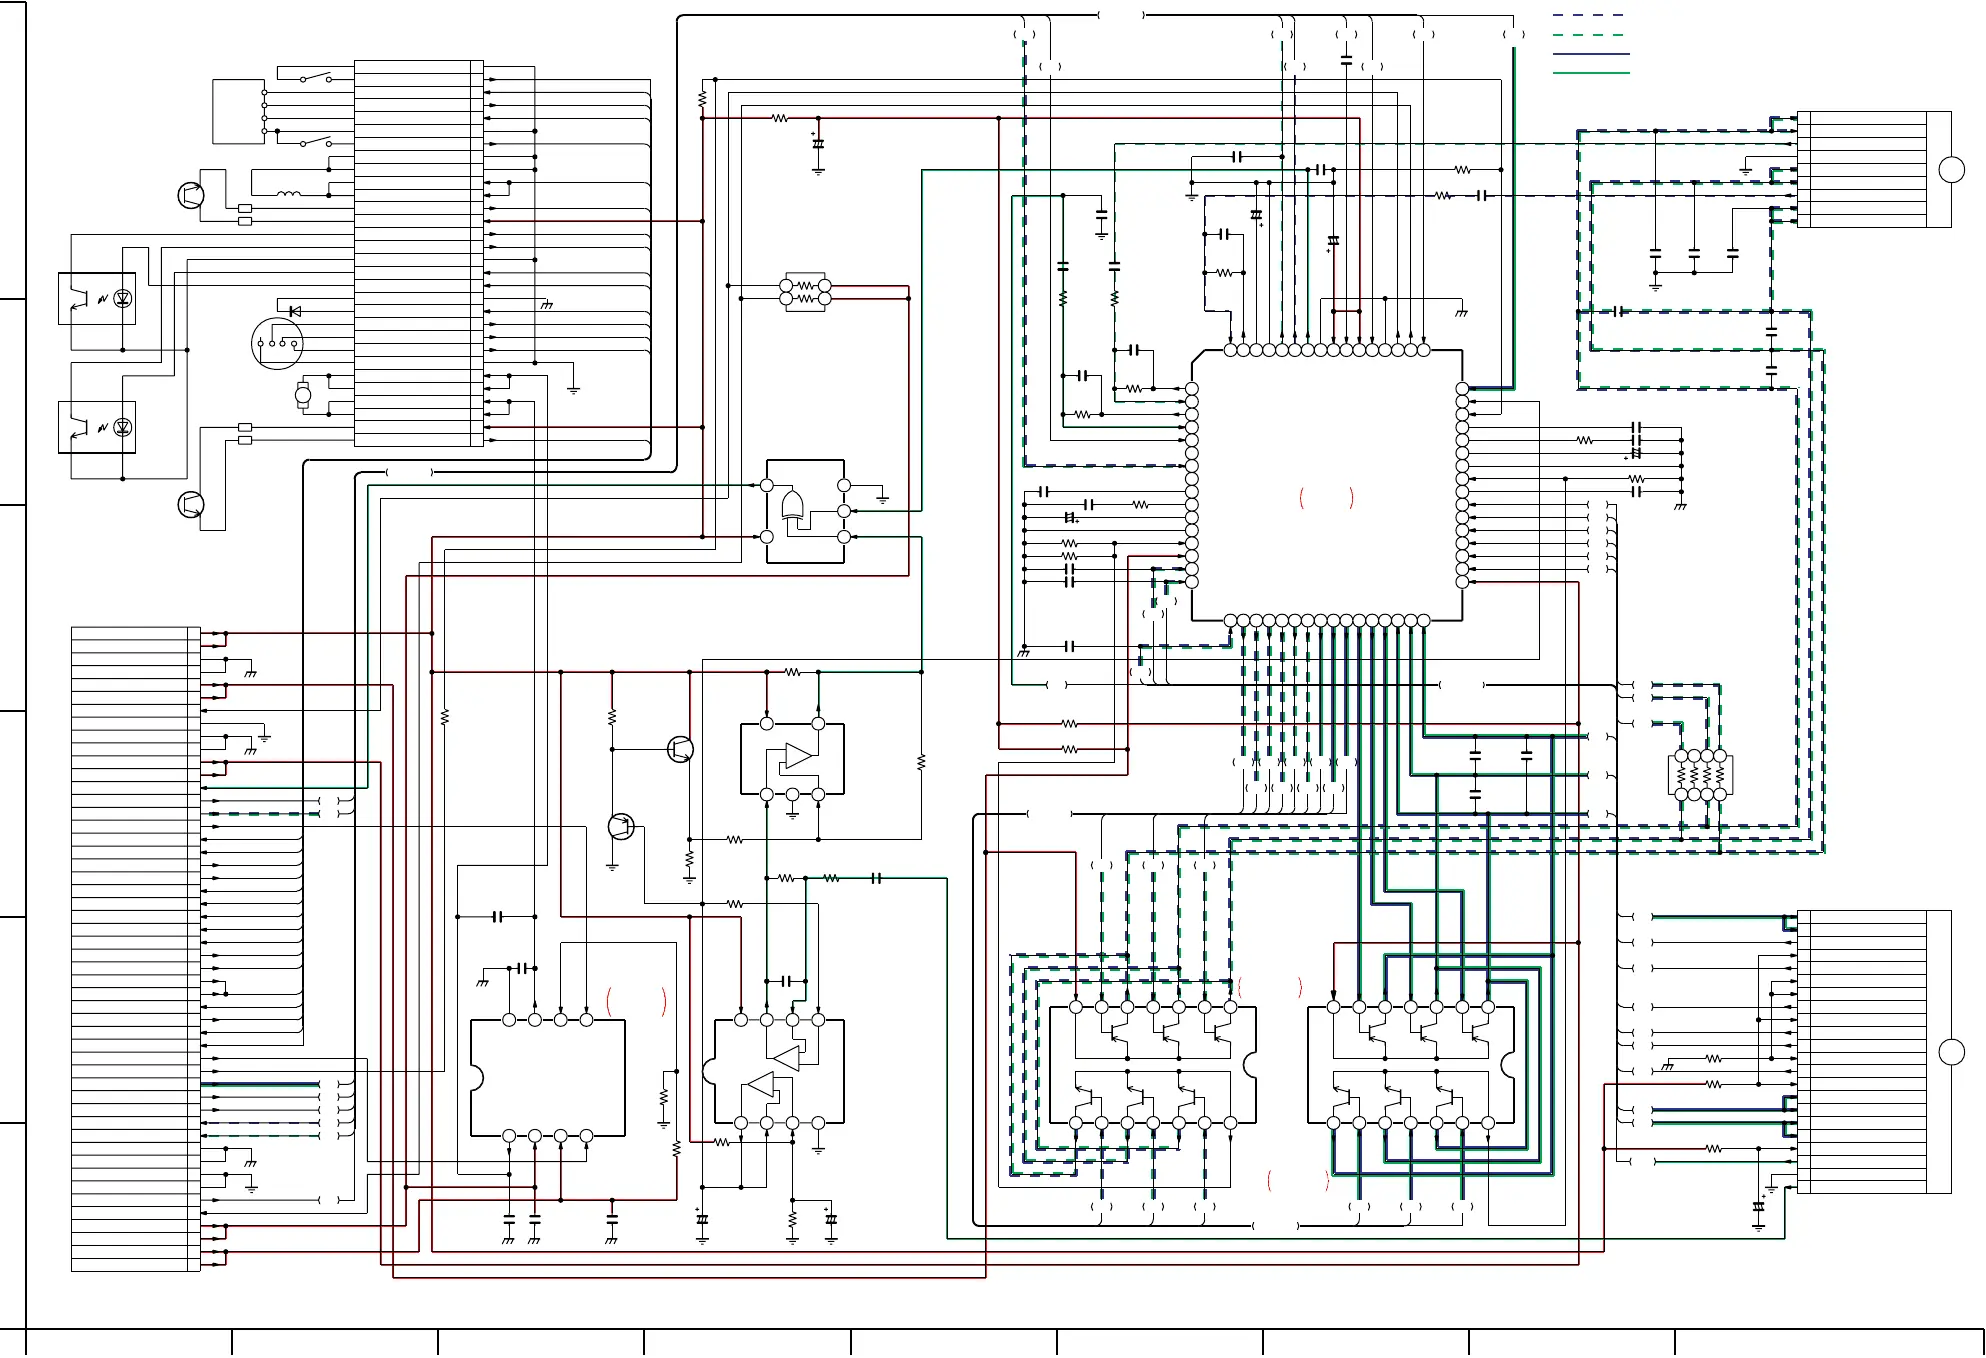Viewport: 1986px width, 1358px height.
Task: Click the XOR gate symbol inside the logic IC
Action: click(792, 505)
